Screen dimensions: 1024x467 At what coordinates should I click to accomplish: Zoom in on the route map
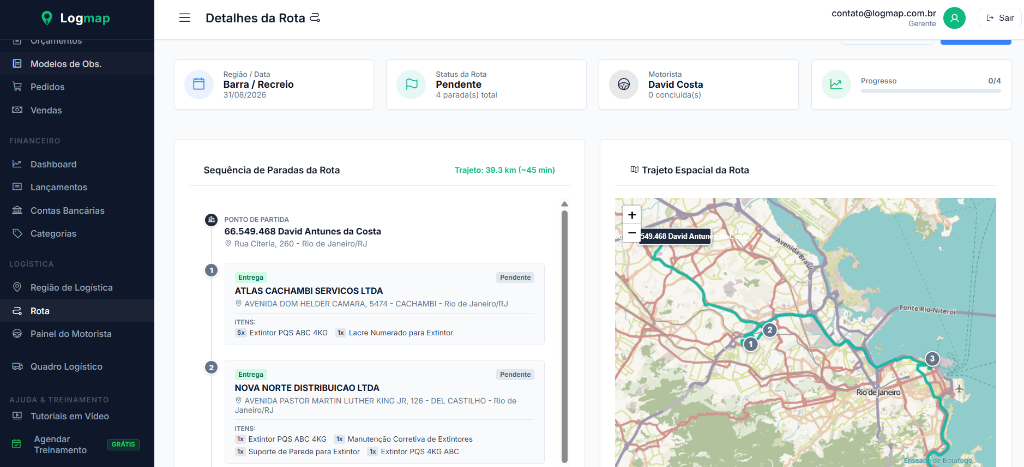(632, 214)
